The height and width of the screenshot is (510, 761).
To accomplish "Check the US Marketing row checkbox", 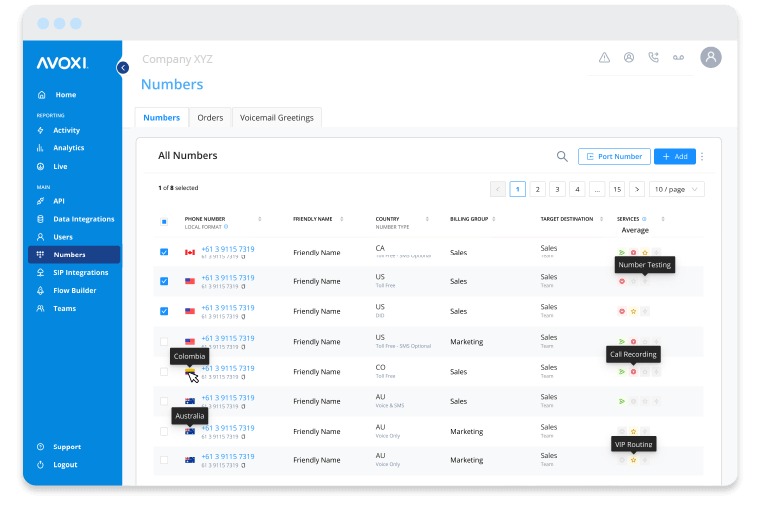I will 164,342.
